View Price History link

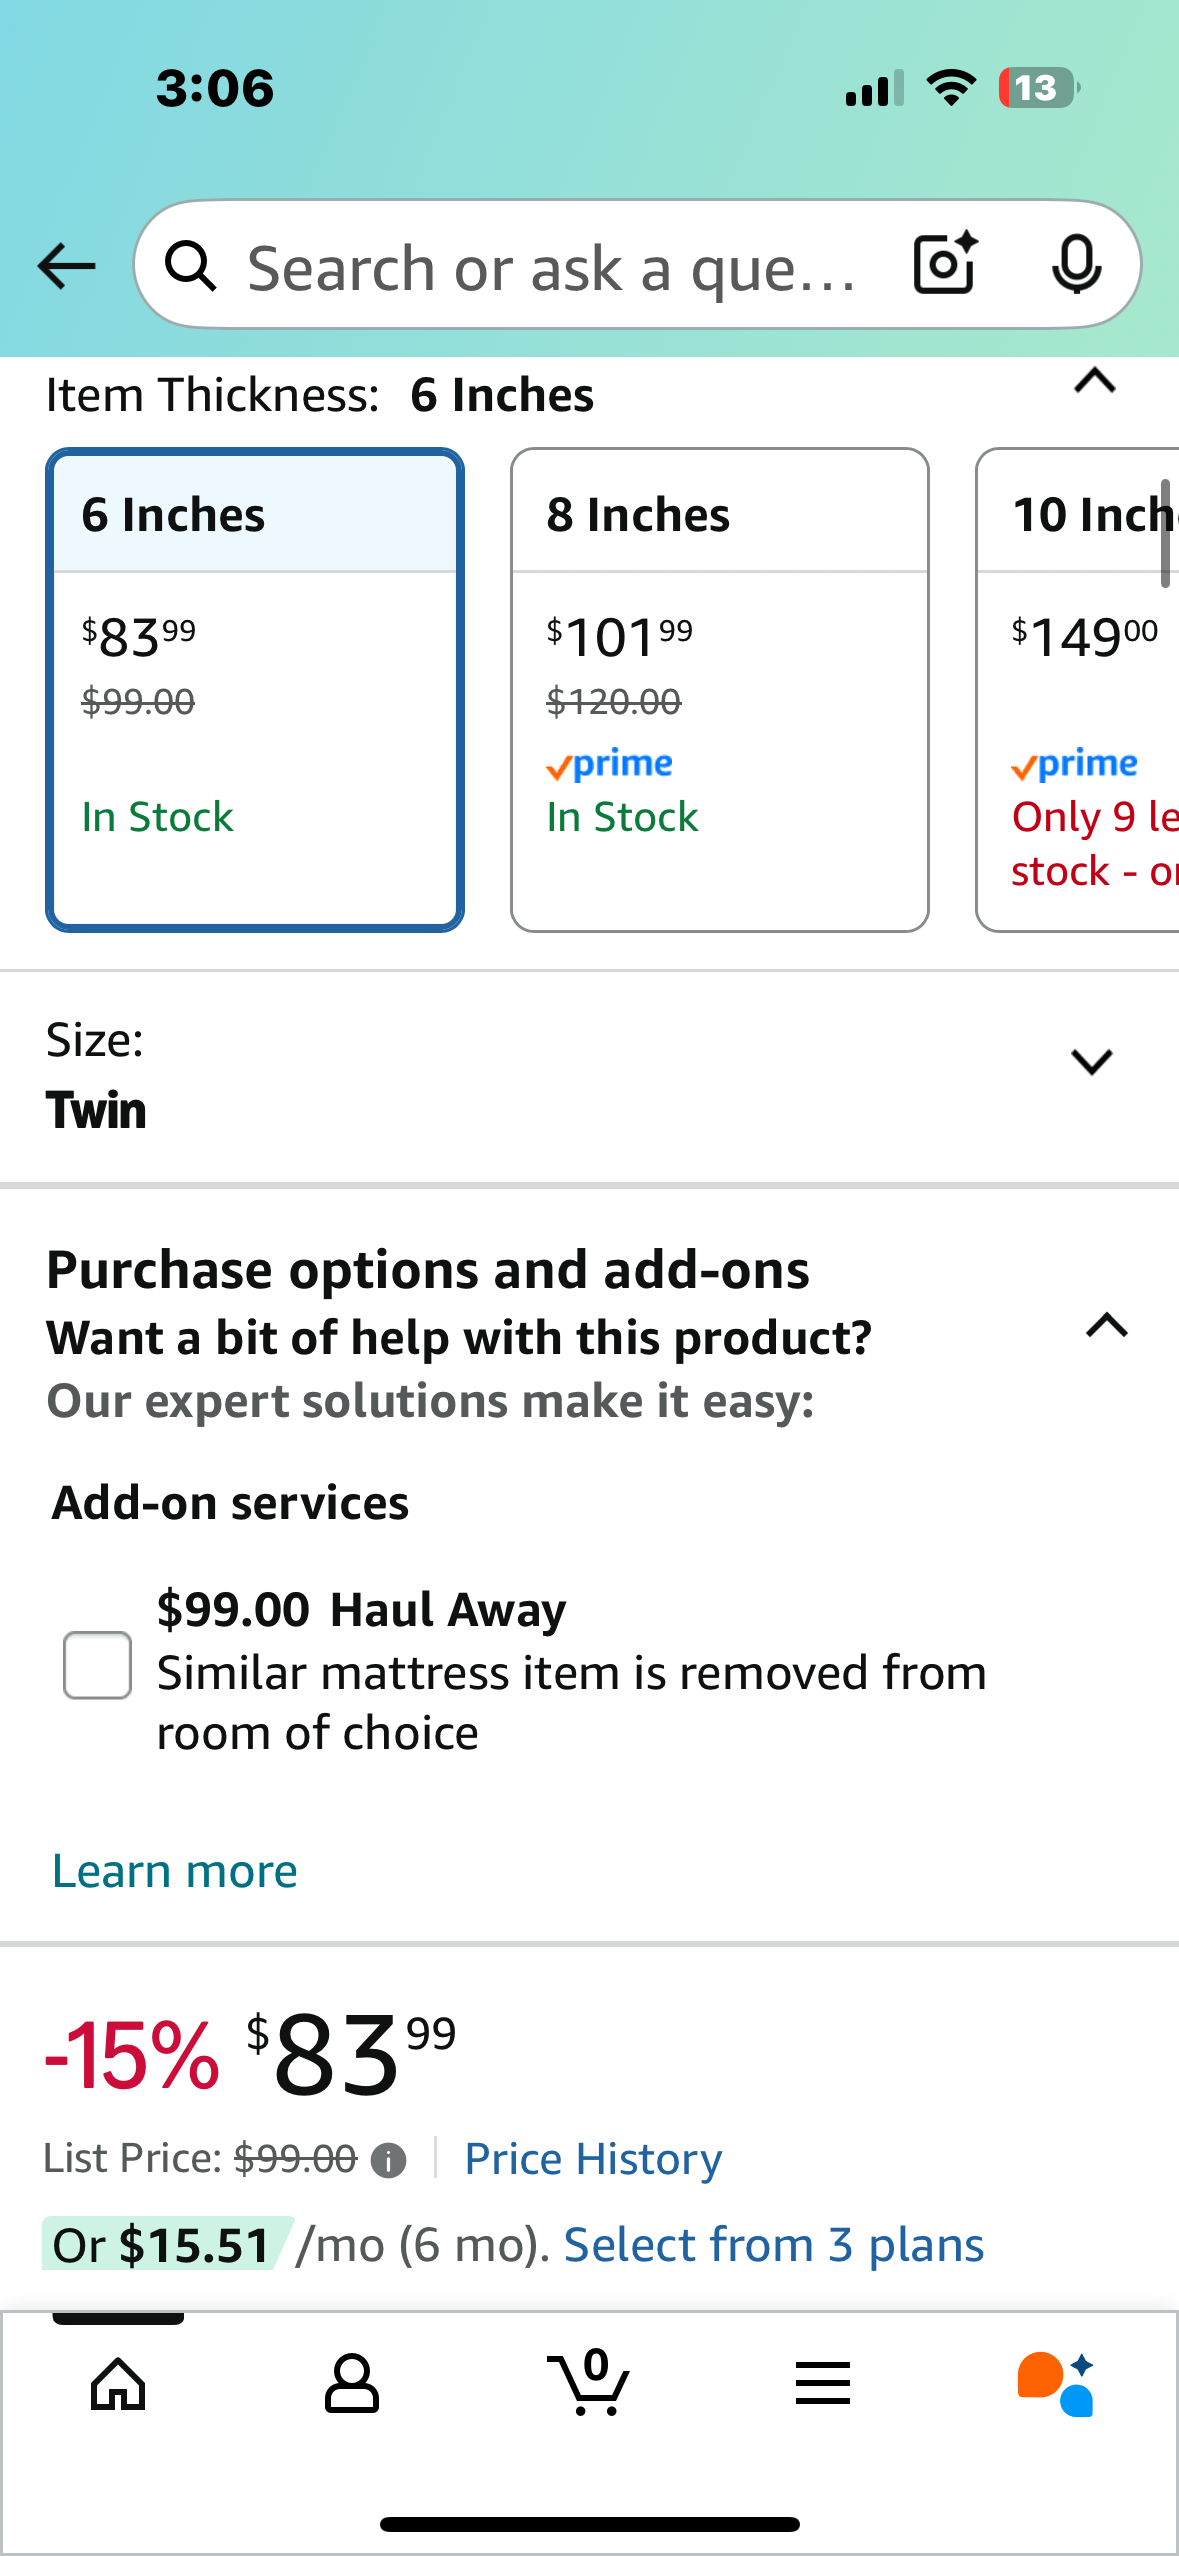[593, 2159]
